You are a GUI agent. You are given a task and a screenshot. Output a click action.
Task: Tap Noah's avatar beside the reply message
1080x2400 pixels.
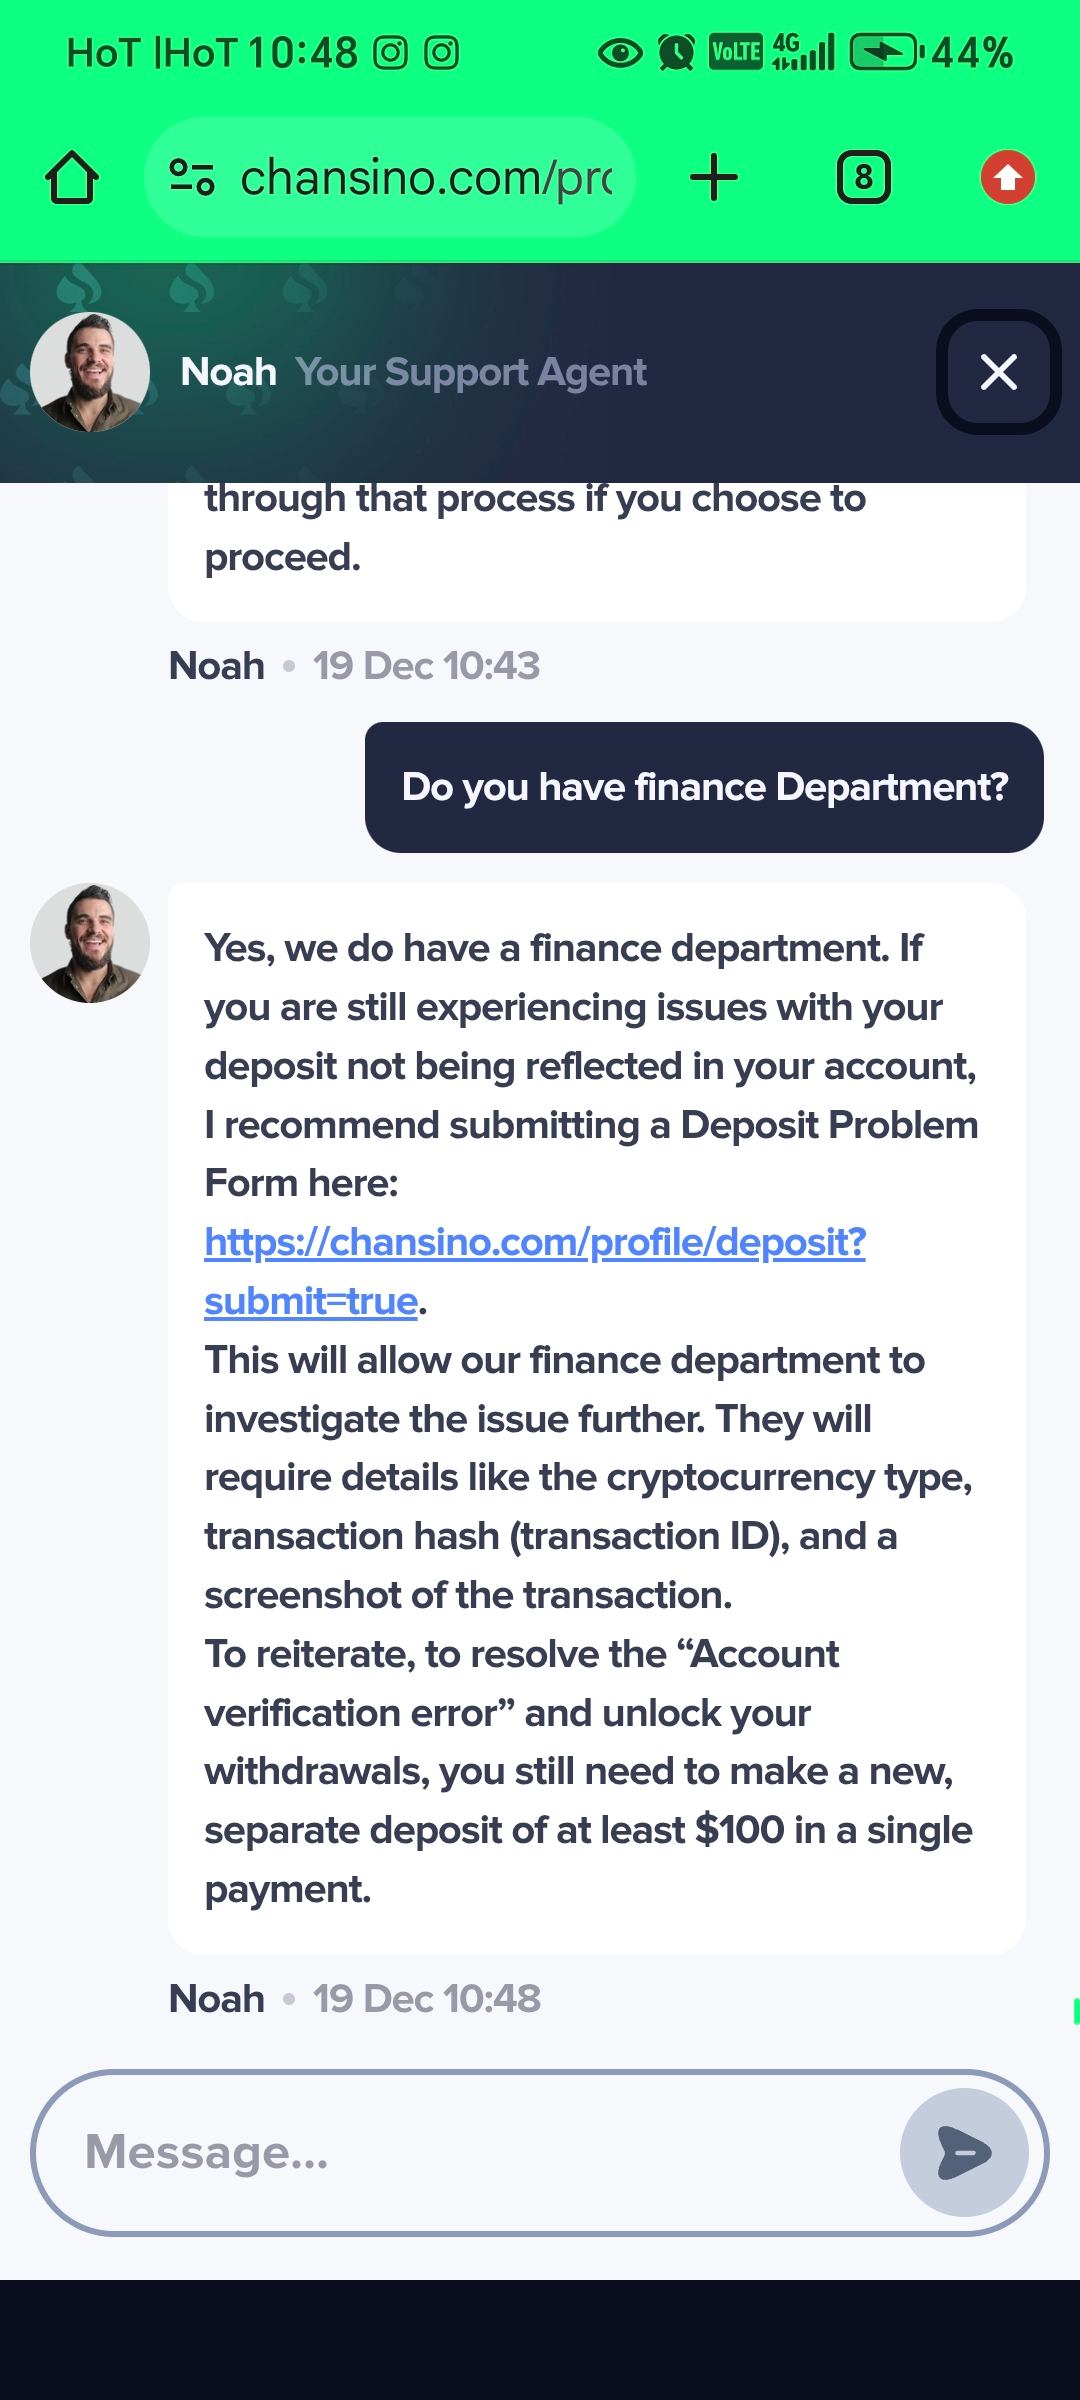pyautogui.click(x=90, y=943)
